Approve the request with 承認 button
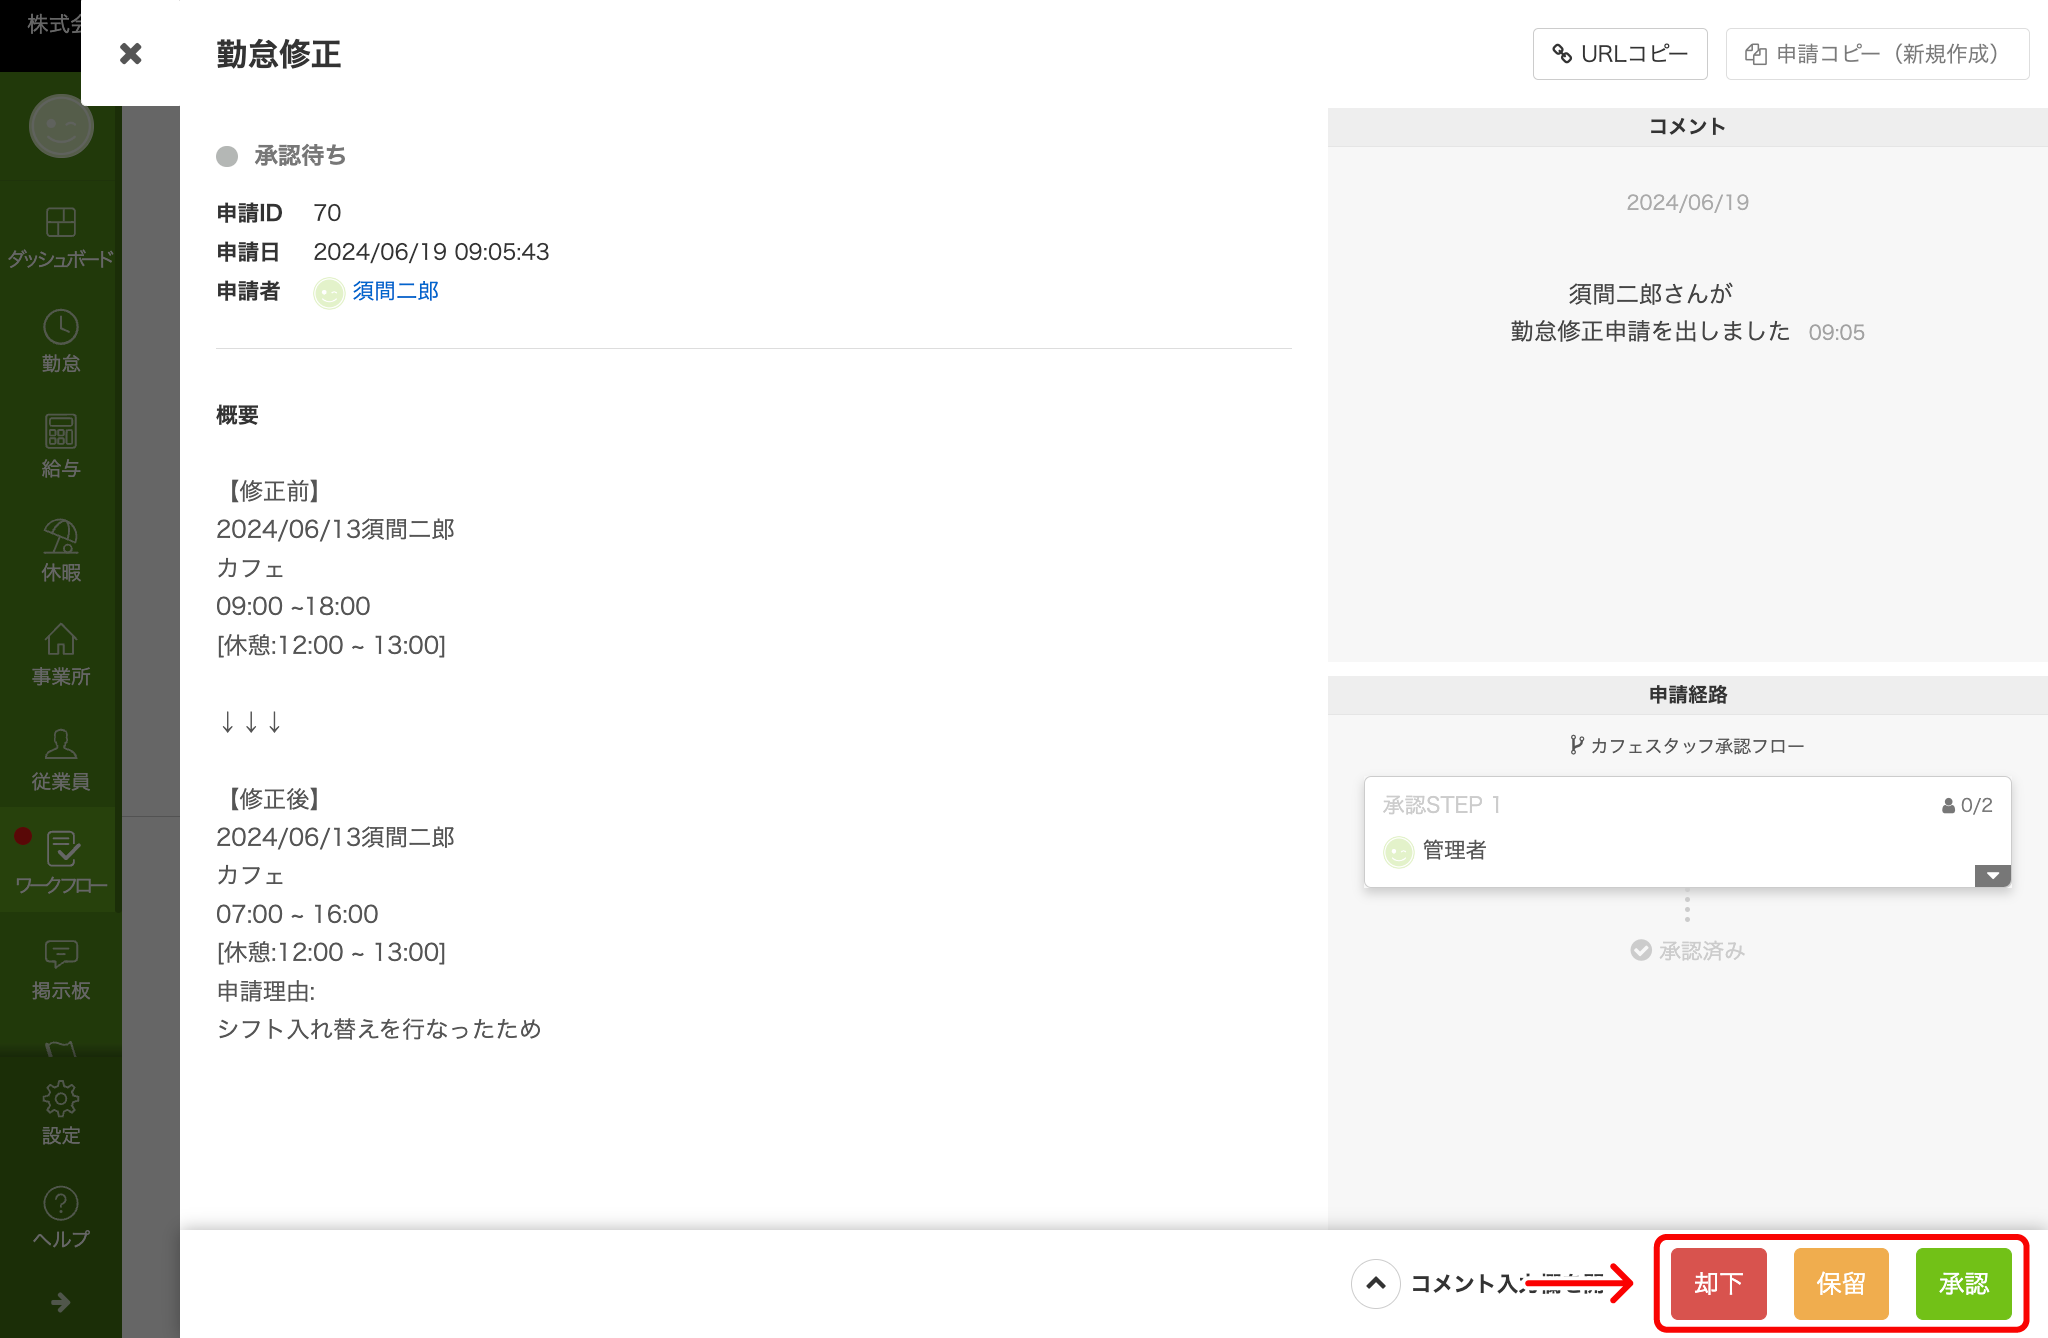 click(x=1963, y=1283)
